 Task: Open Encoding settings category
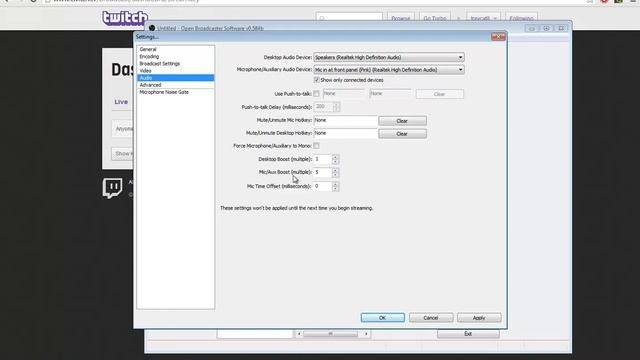pos(149,57)
